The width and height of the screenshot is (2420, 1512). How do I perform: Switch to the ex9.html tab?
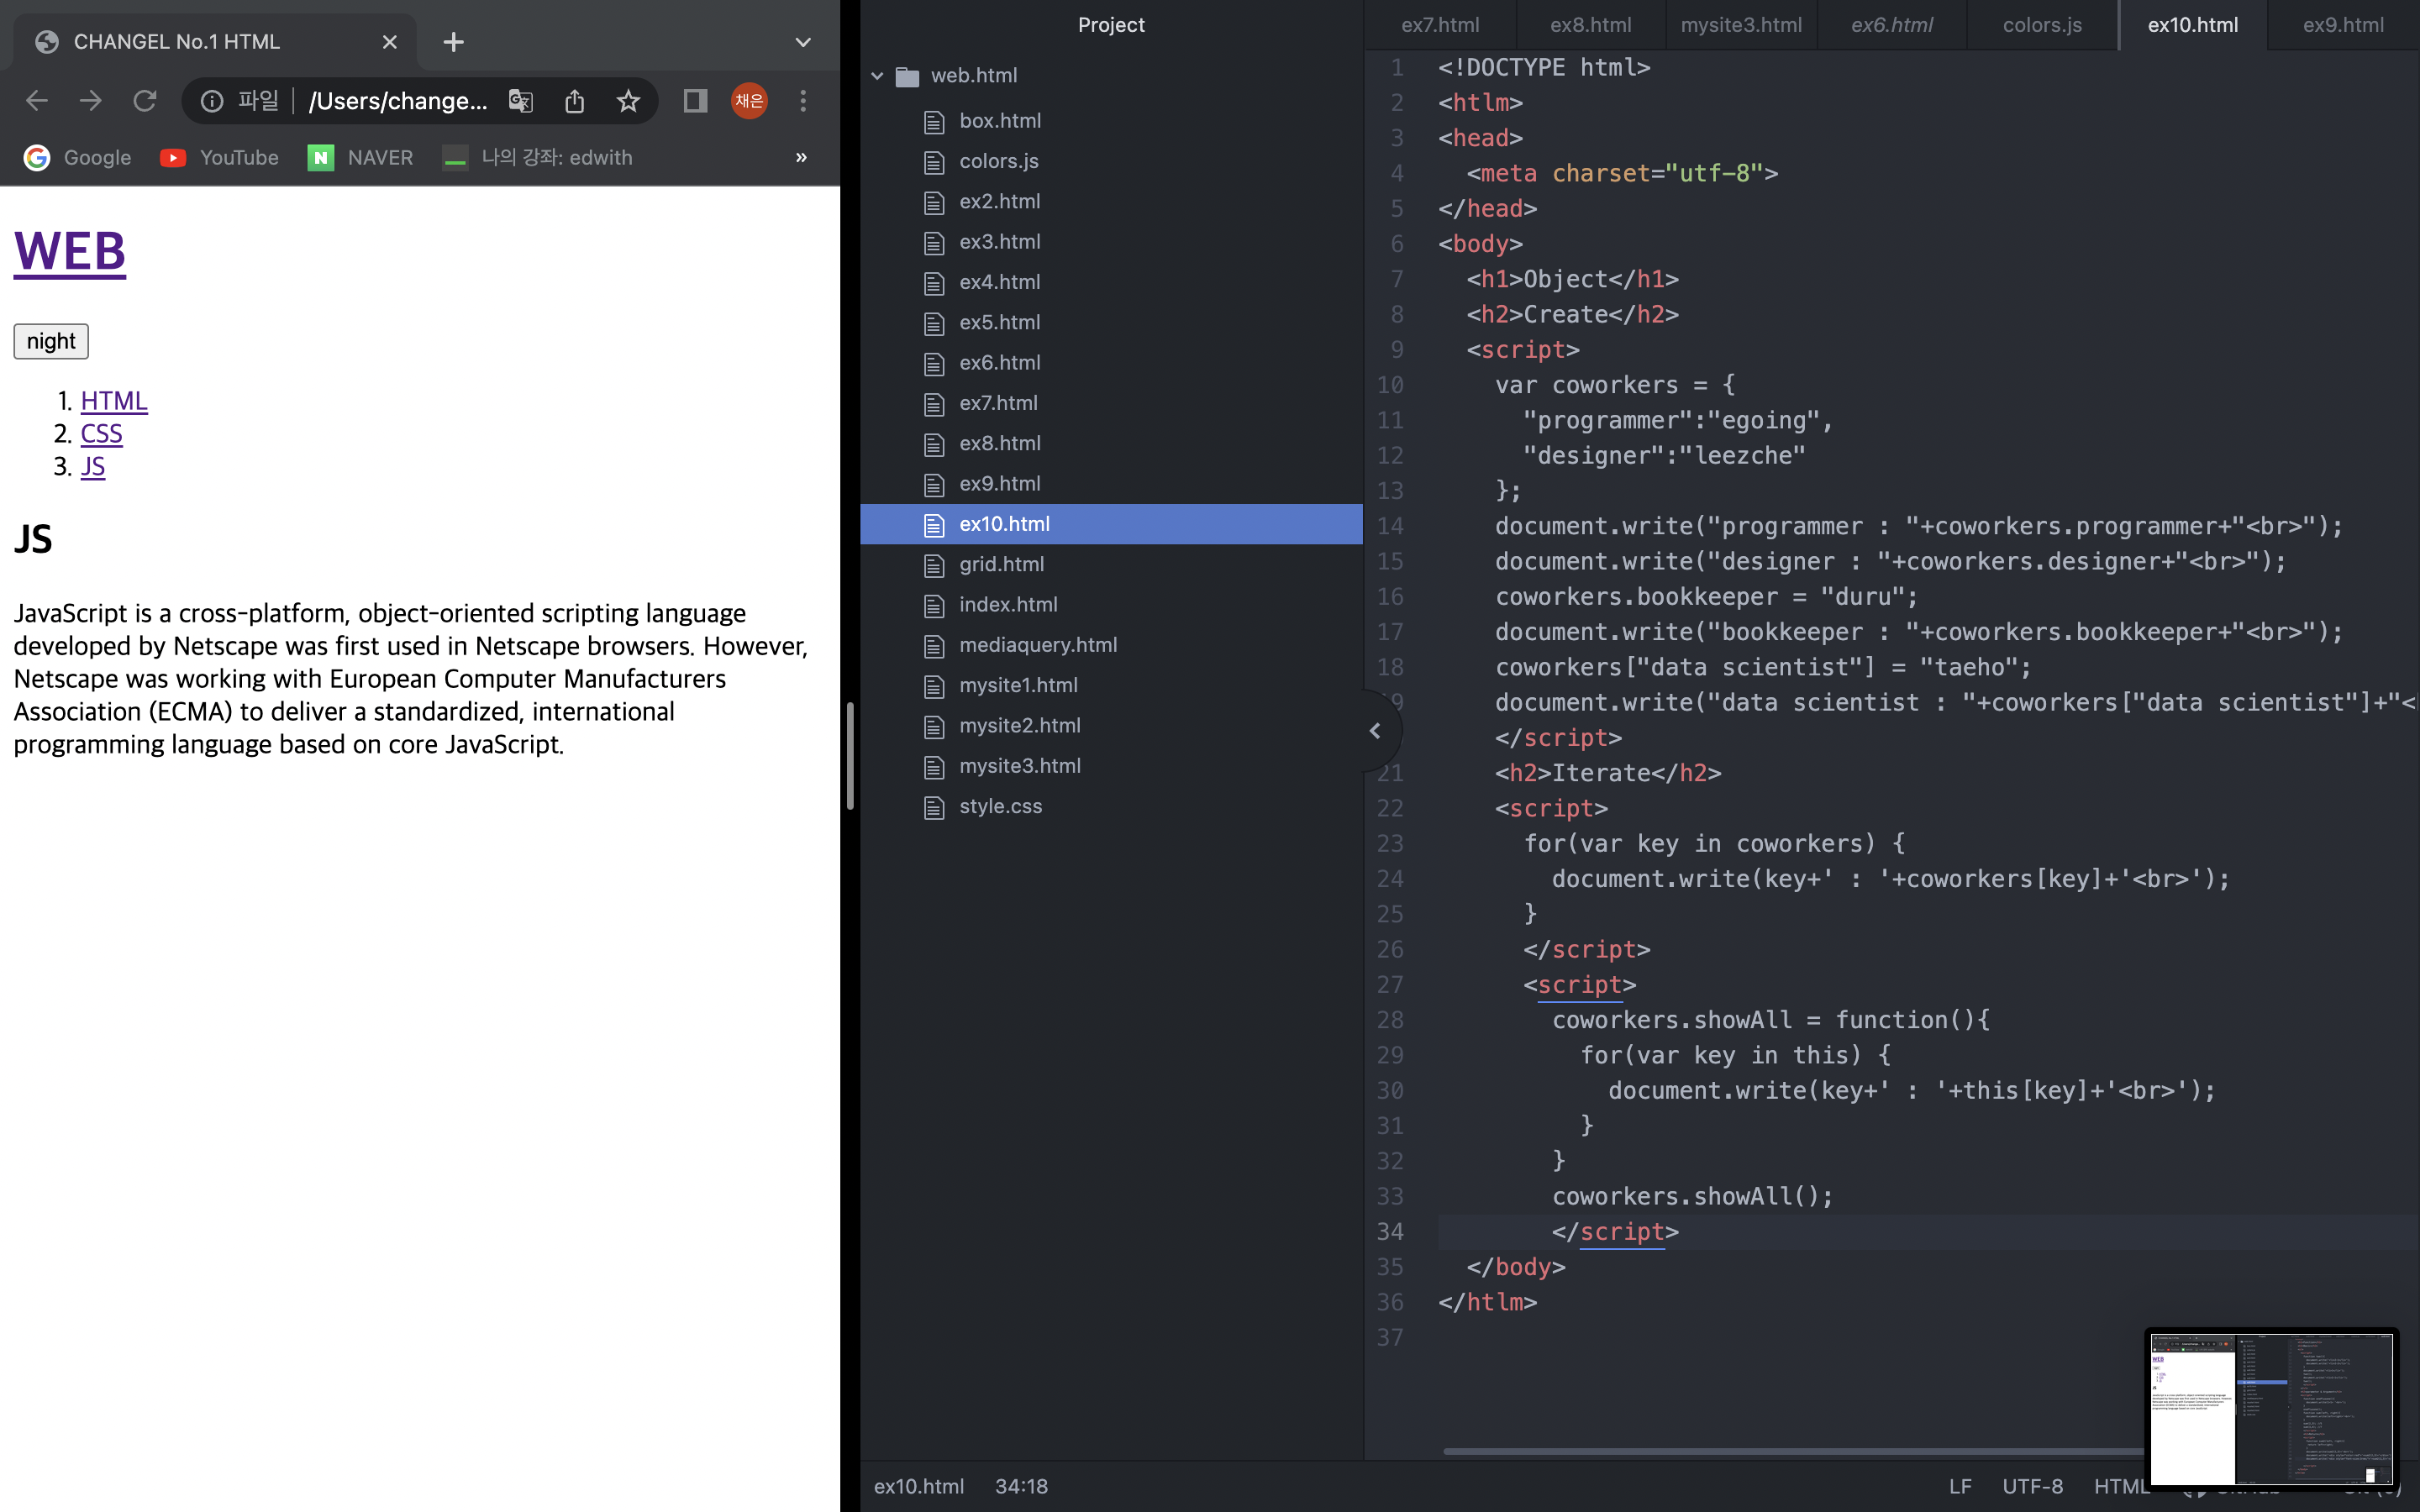2343,25
